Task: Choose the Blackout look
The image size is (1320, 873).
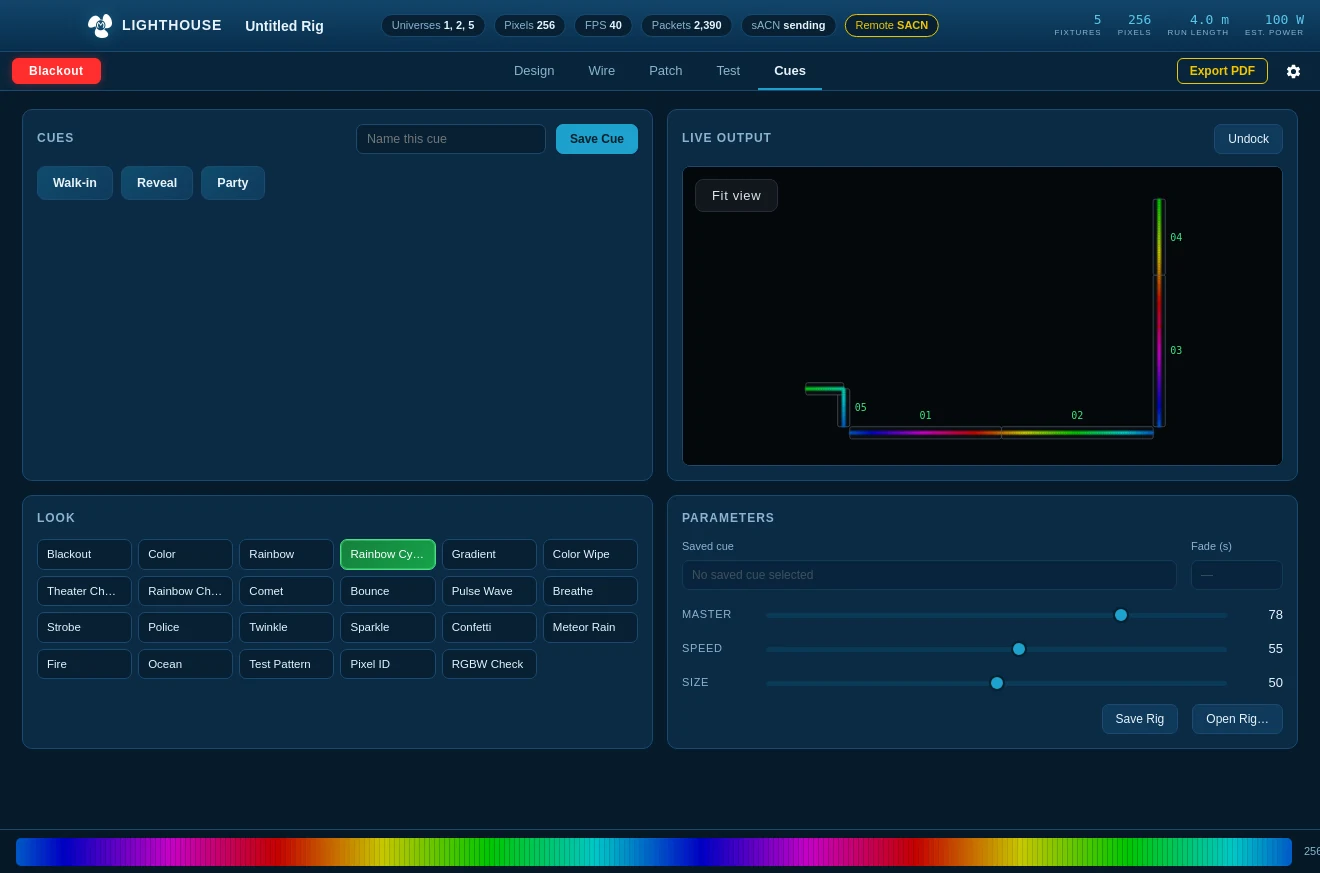Action: [x=84, y=554]
